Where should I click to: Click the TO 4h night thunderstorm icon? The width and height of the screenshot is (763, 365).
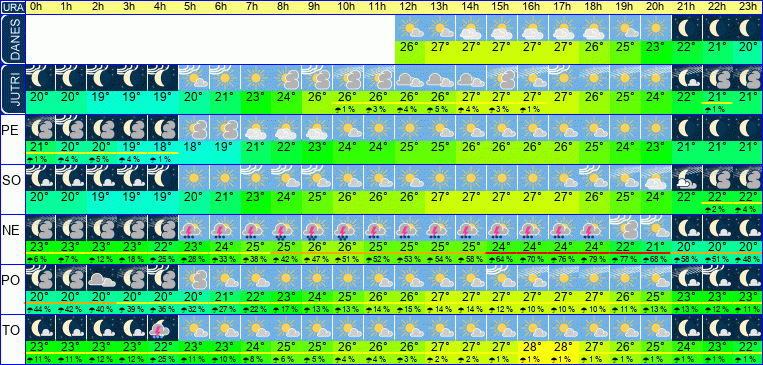163,328
